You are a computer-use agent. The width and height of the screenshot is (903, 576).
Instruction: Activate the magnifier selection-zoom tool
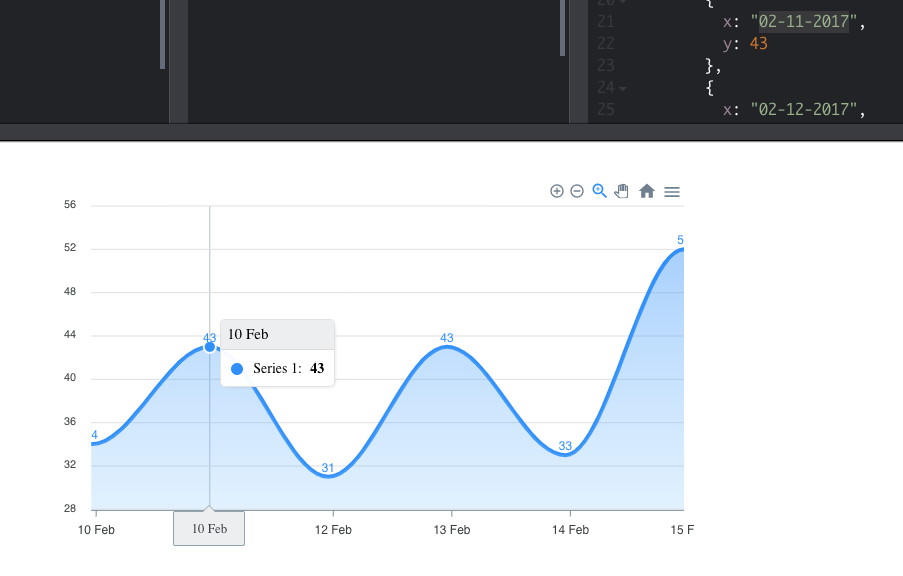(x=599, y=190)
